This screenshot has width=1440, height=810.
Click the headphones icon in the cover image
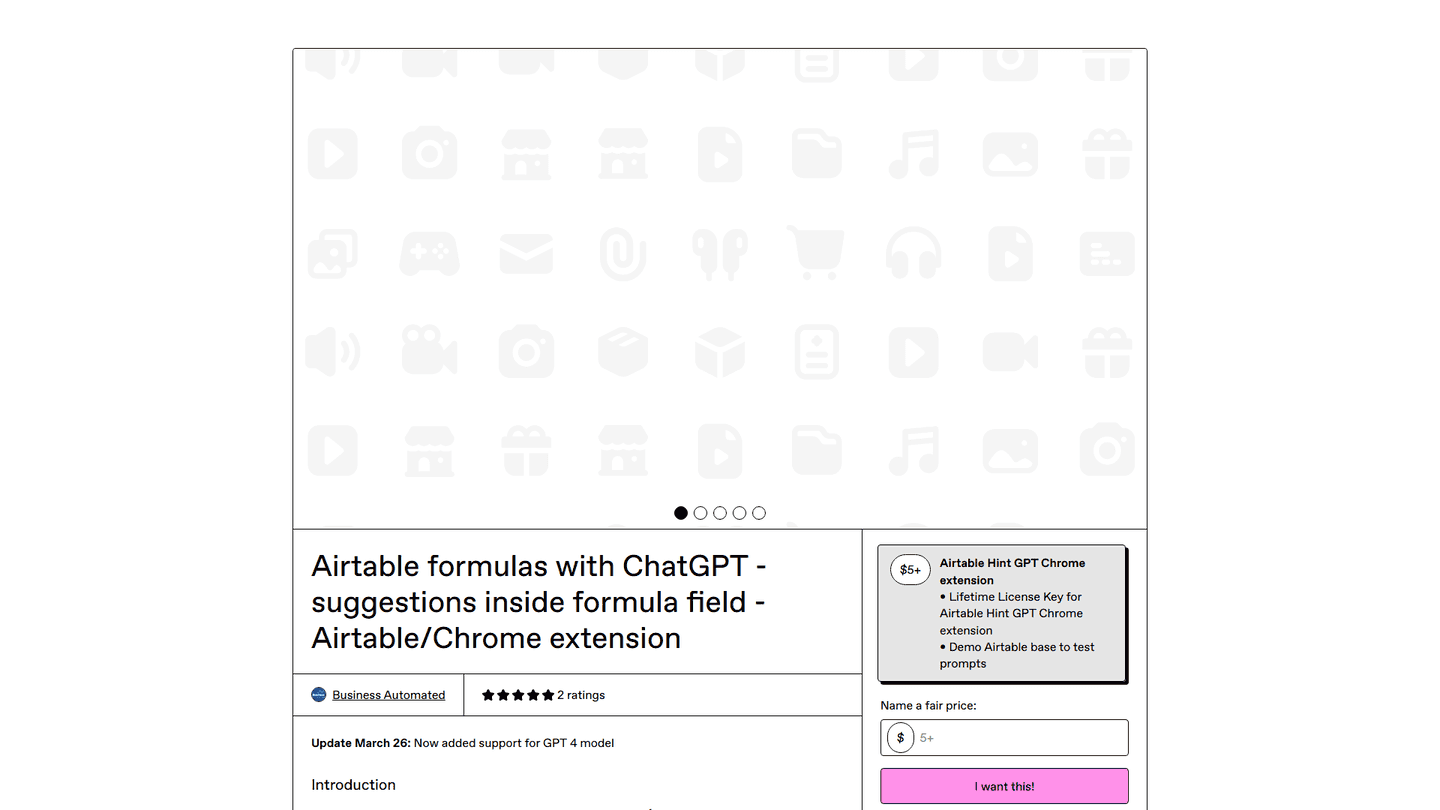point(913,253)
